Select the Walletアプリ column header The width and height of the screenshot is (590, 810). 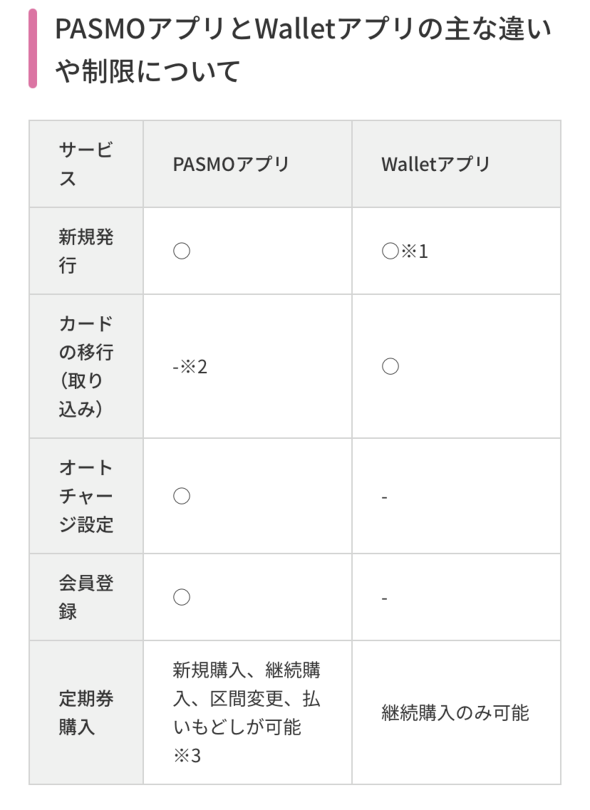pyautogui.click(x=436, y=164)
